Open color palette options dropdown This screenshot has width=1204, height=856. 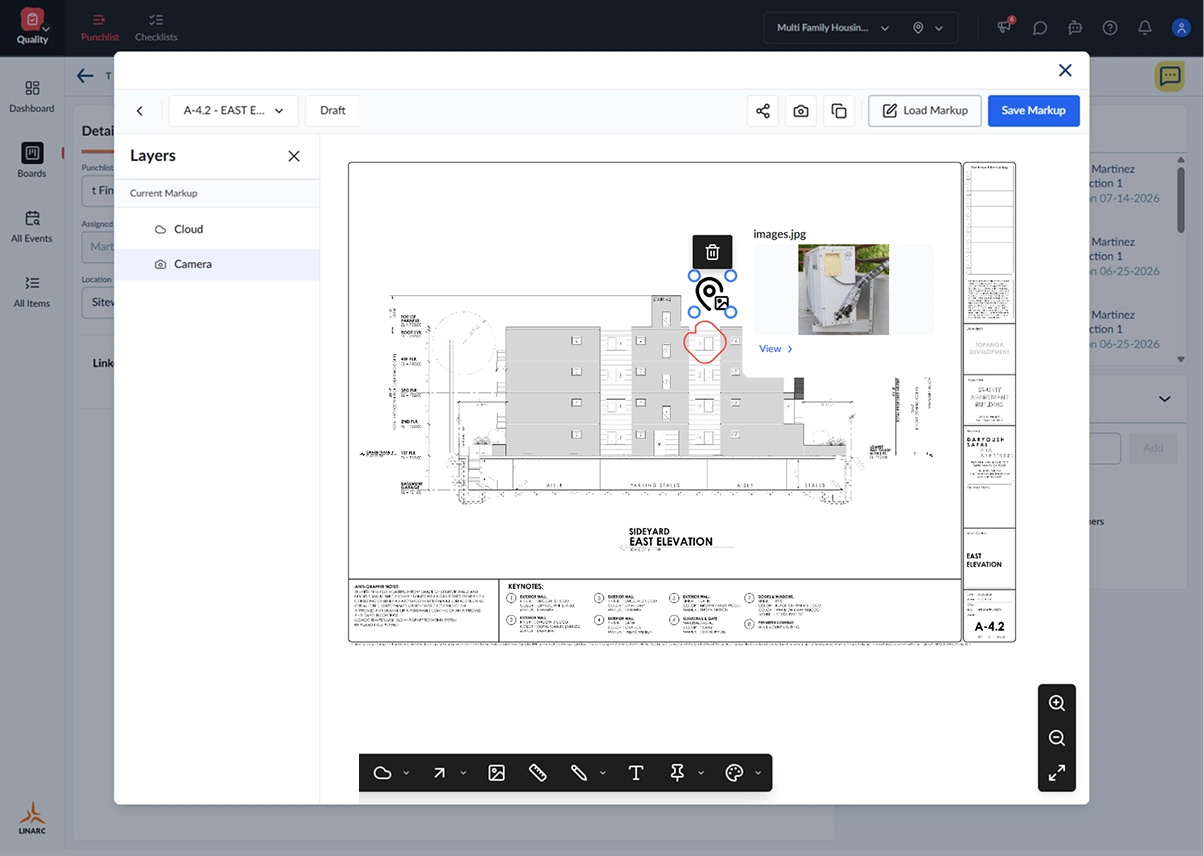(x=758, y=773)
